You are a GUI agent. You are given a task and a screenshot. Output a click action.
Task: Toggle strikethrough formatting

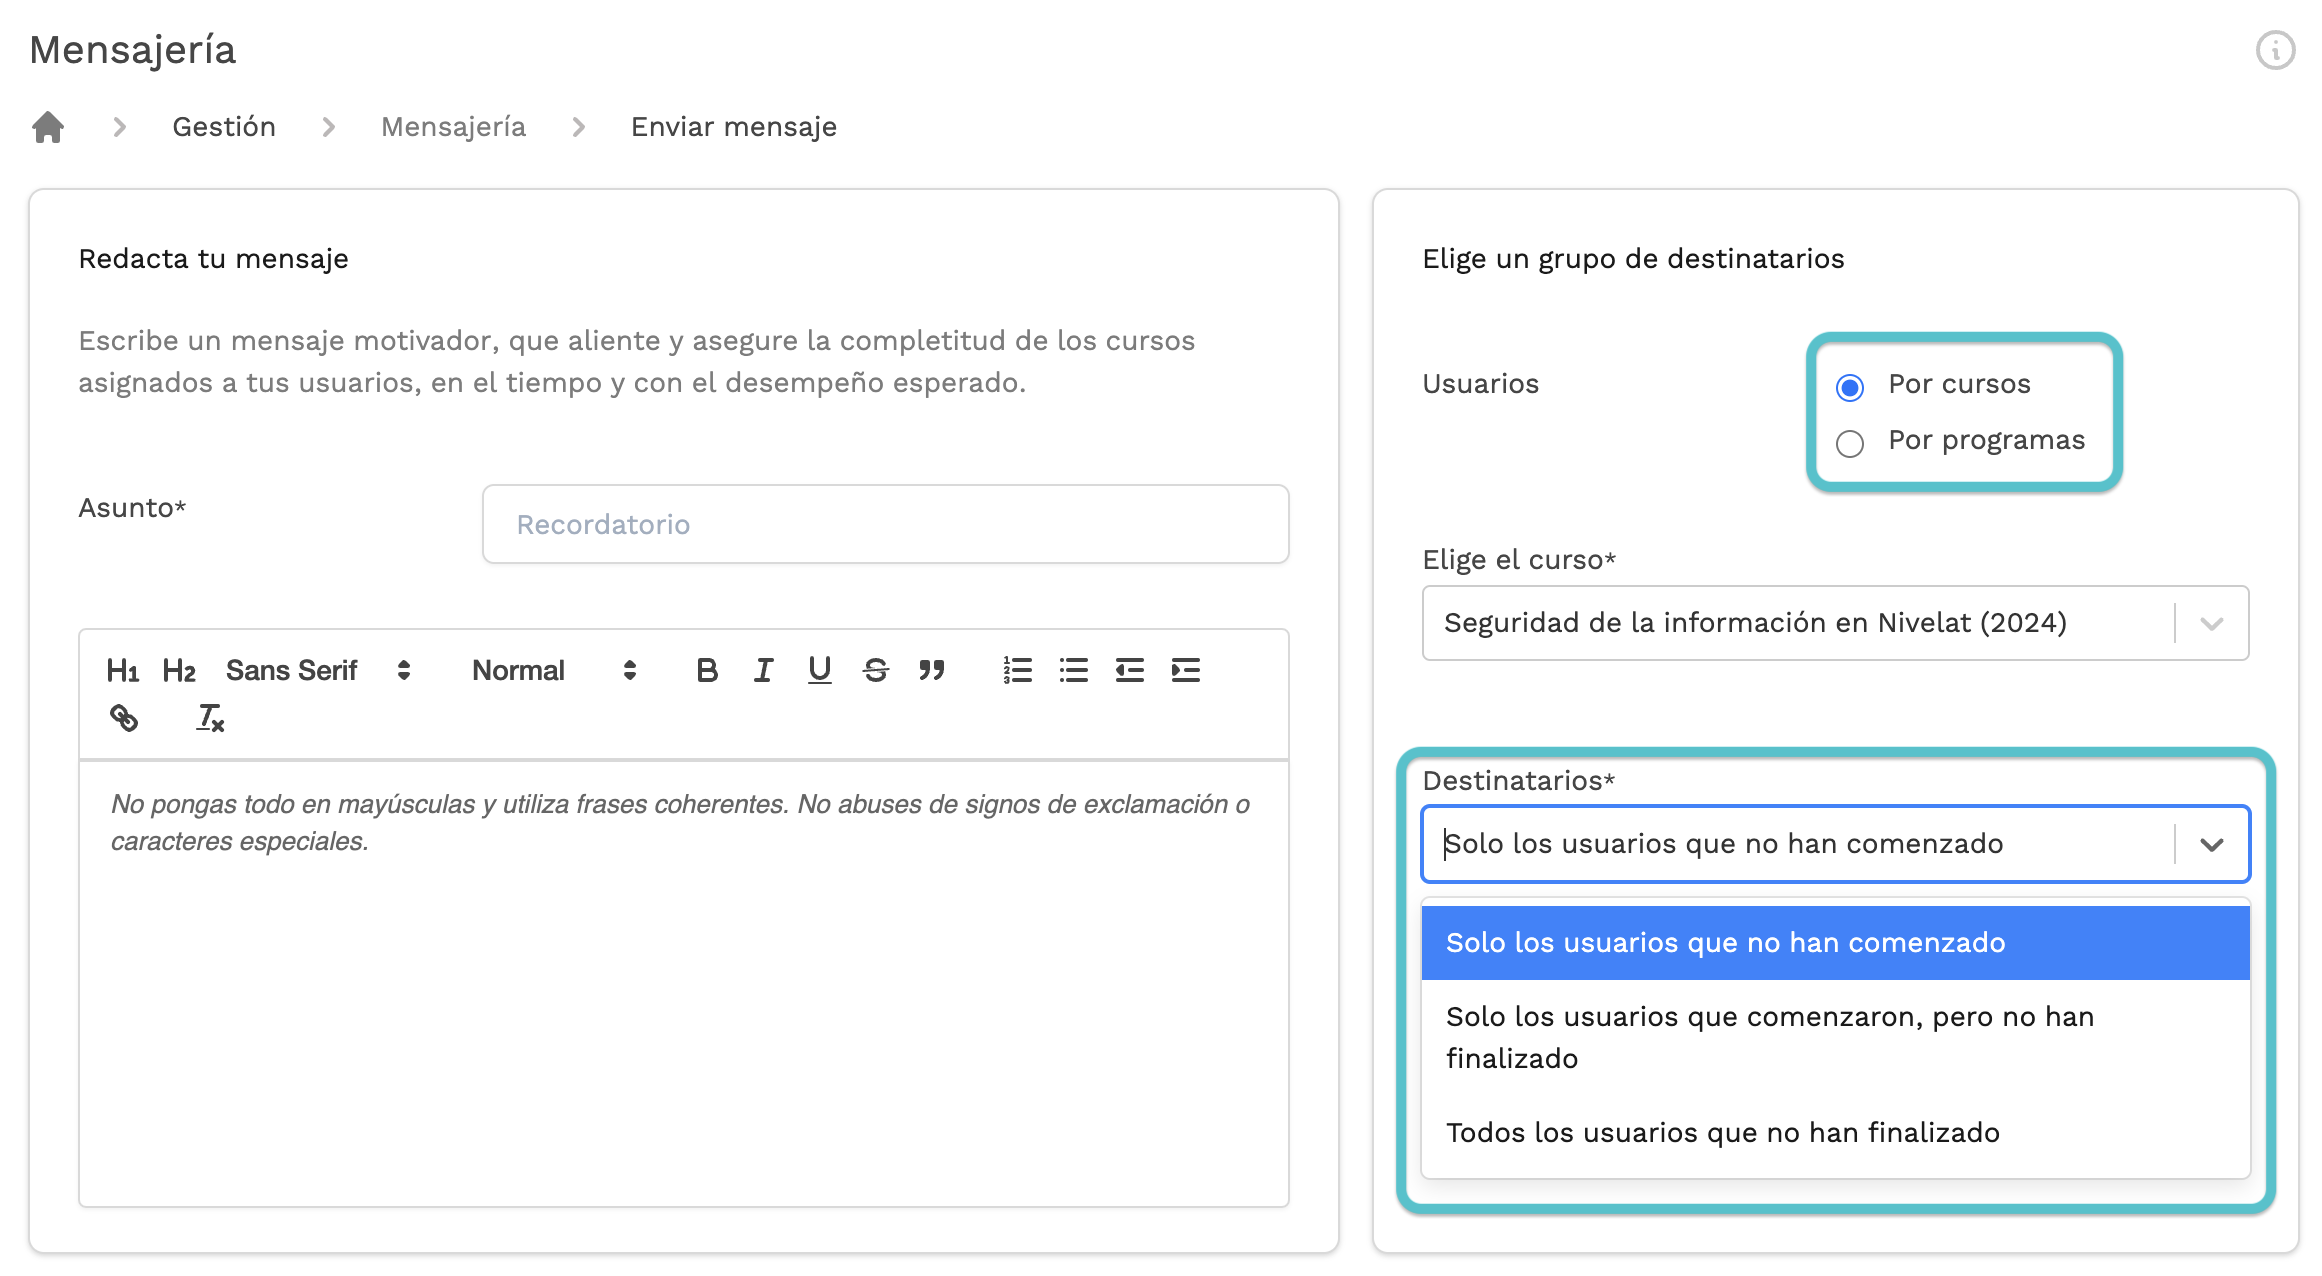[x=876, y=670]
